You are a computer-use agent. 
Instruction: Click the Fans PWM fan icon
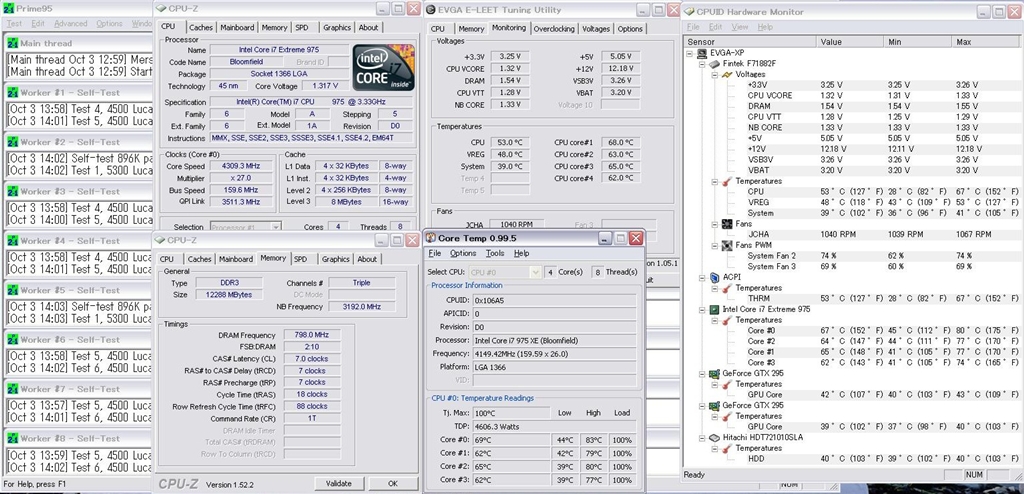(725, 245)
